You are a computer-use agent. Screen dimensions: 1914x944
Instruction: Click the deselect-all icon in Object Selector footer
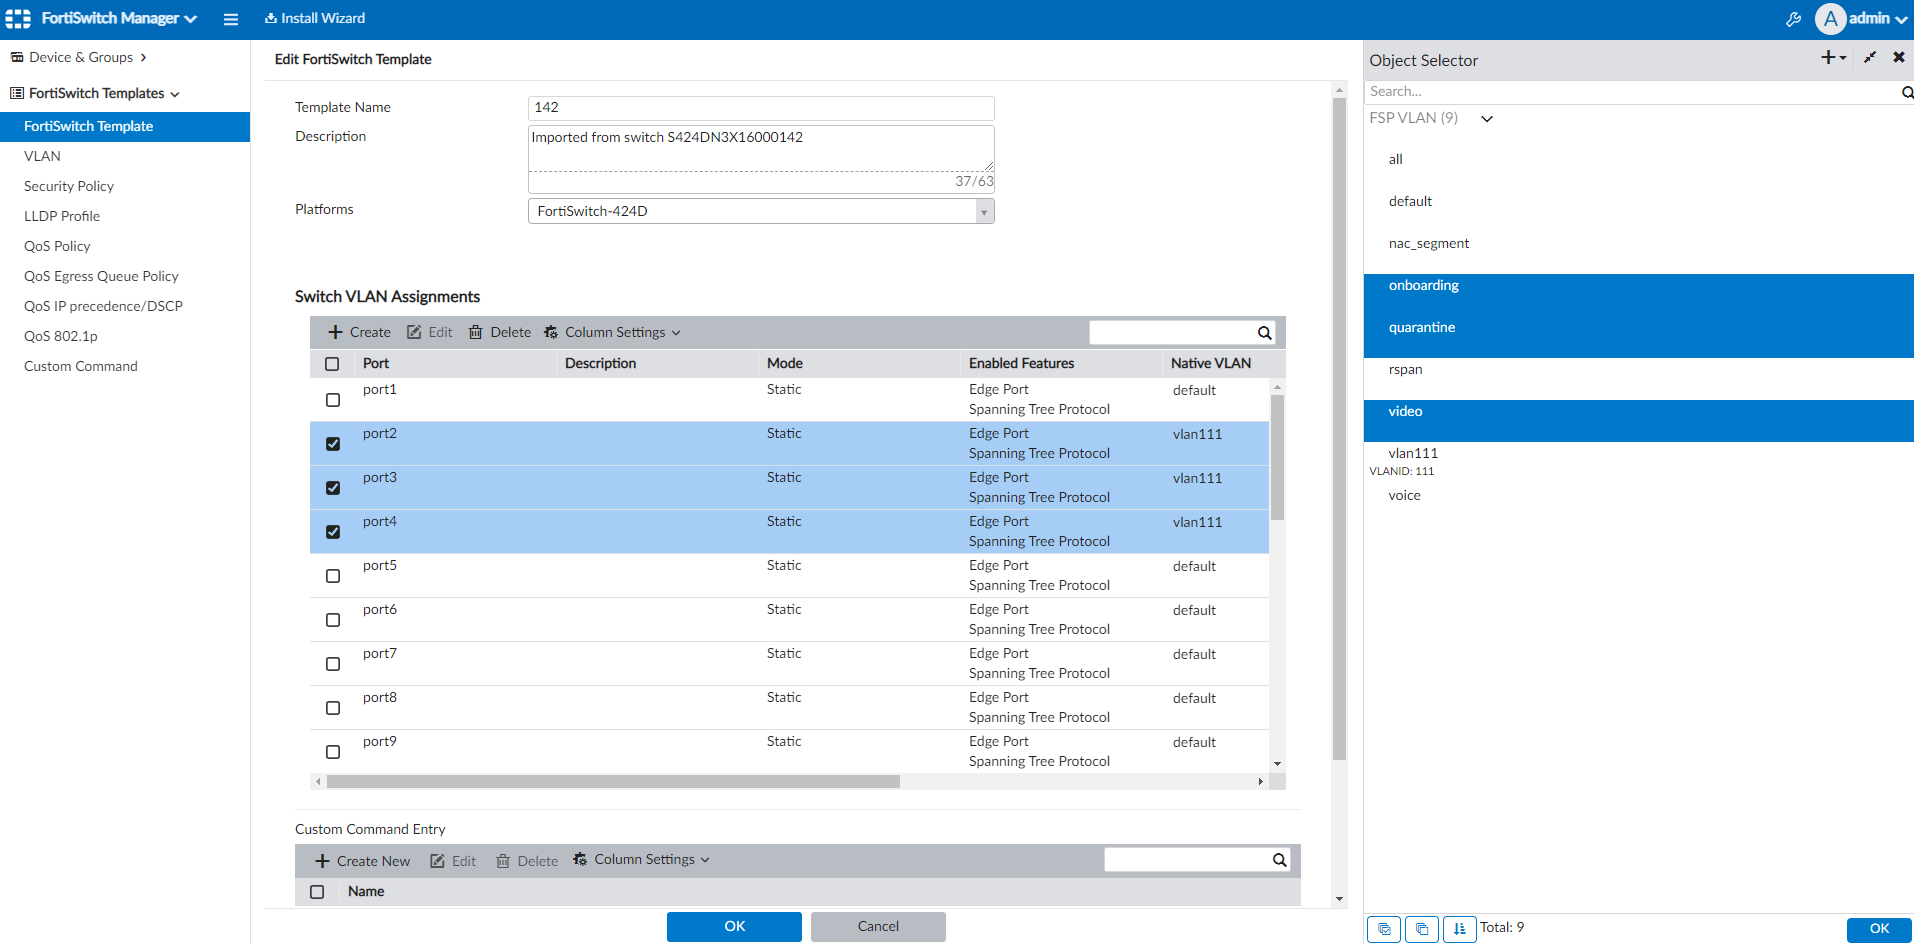tap(1422, 929)
